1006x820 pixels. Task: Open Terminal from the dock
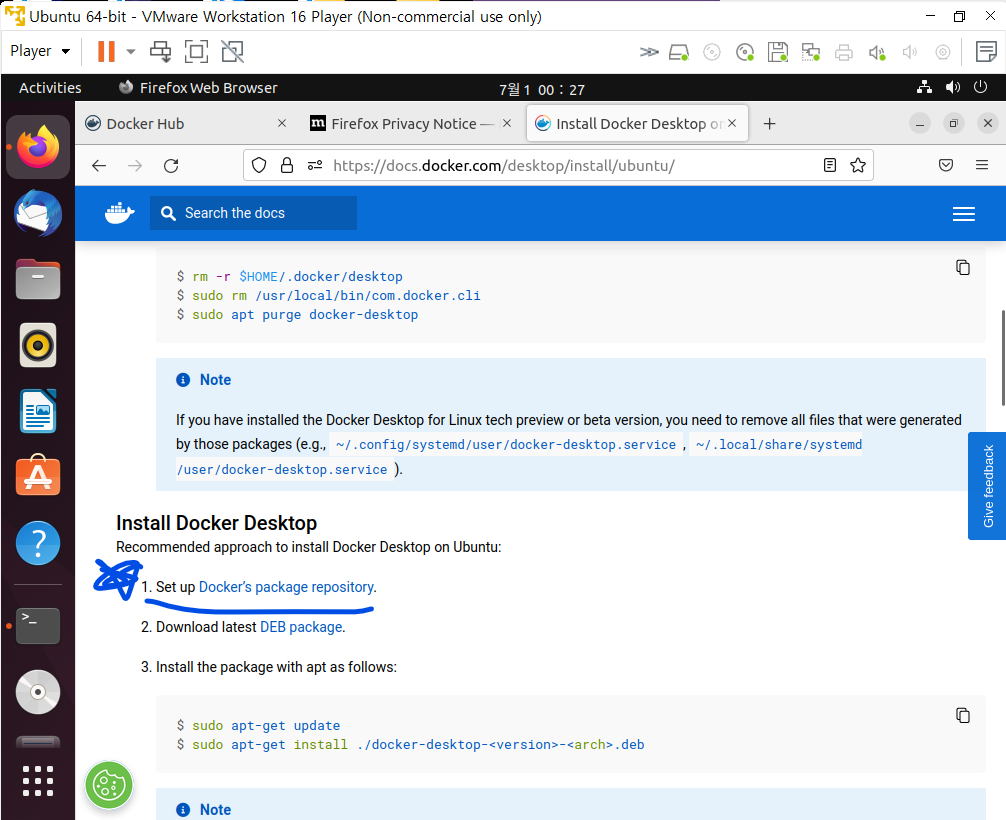pos(38,626)
